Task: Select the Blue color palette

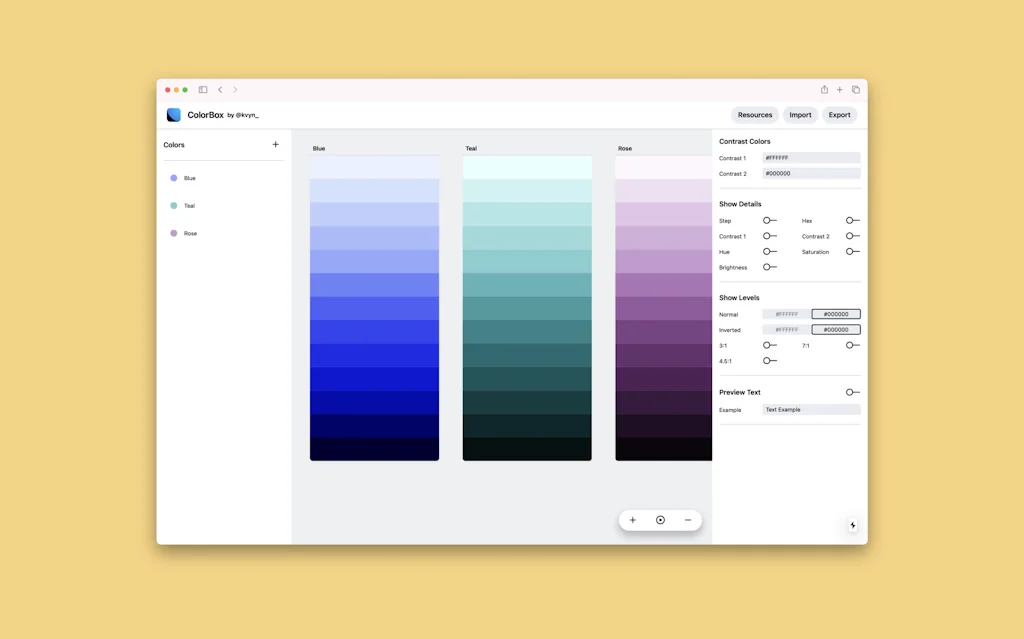Action: tap(187, 178)
